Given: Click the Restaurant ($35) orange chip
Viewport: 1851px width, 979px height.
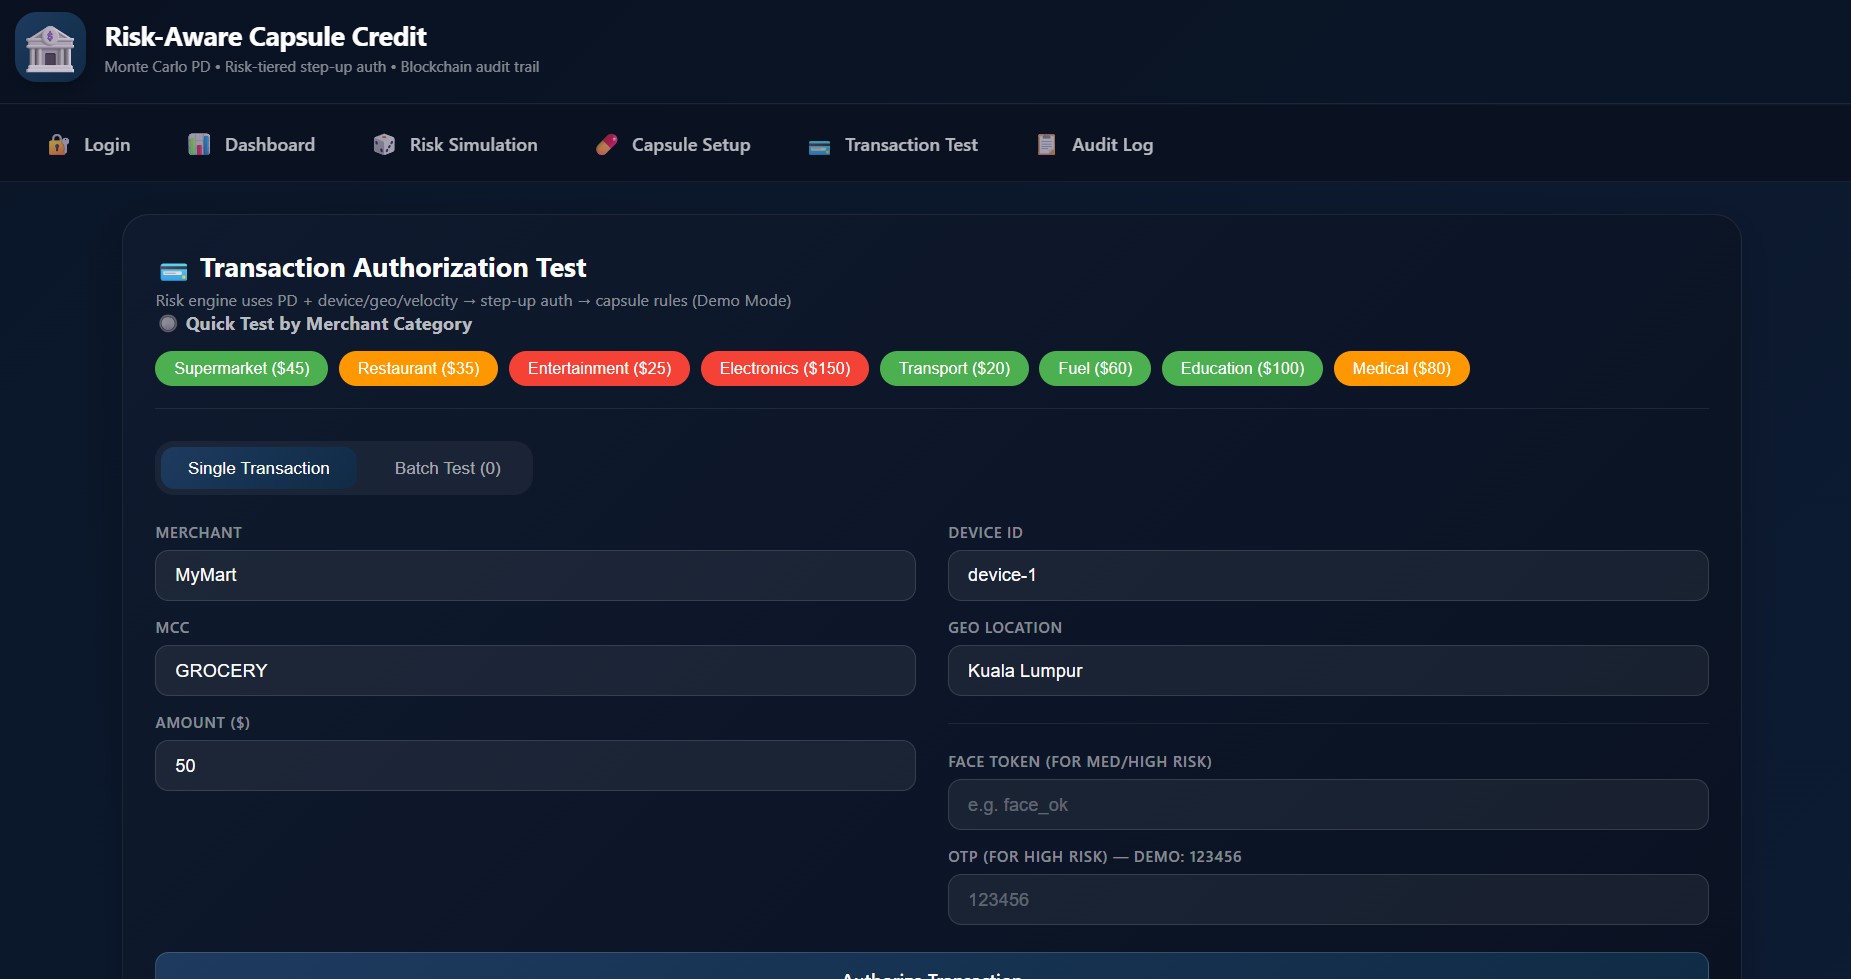Looking at the screenshot, I should (418, 368).
